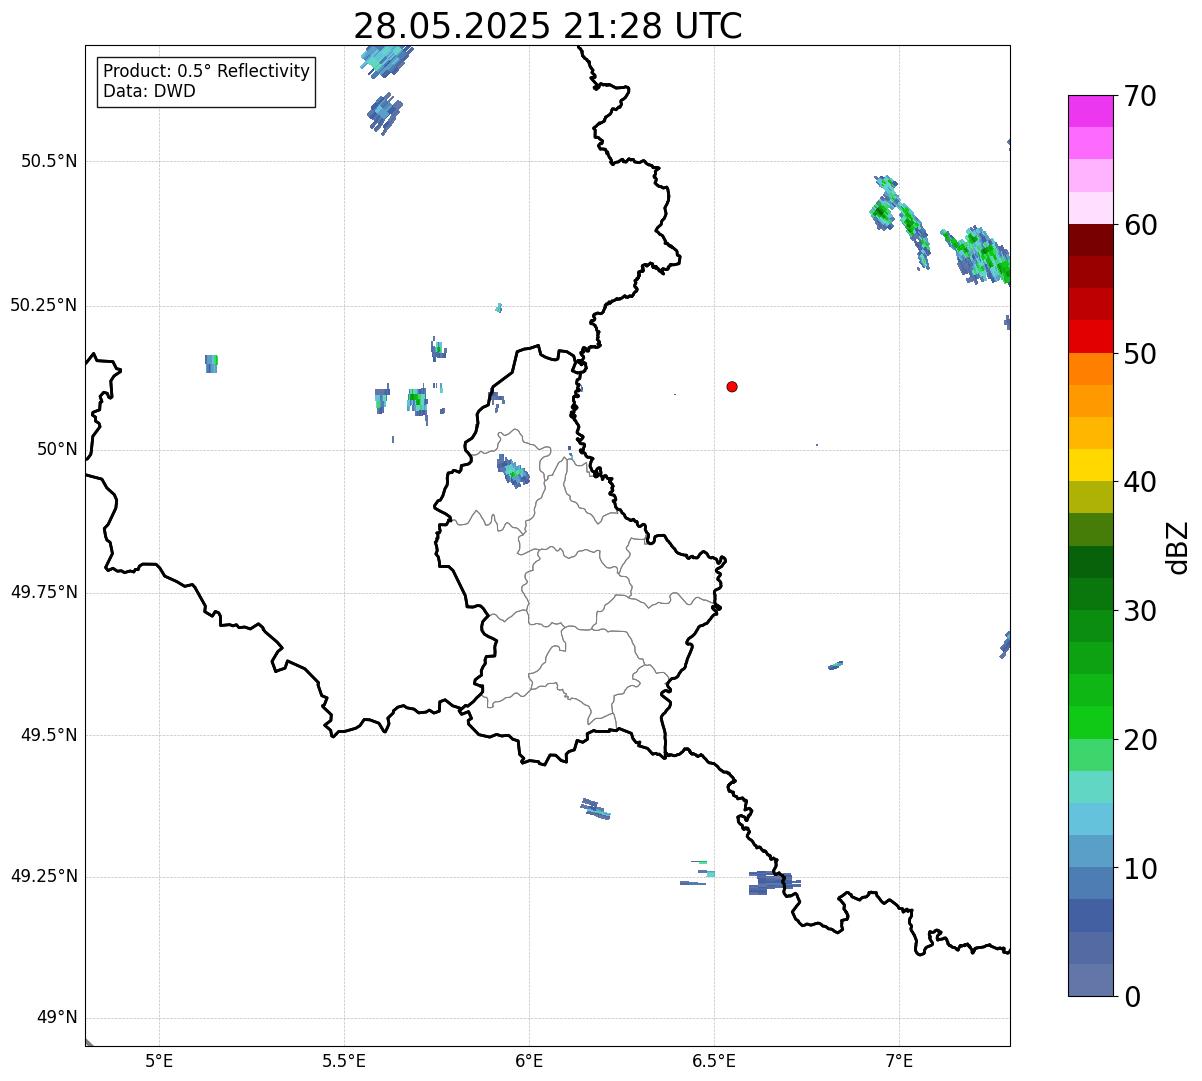Screen dimensions: 1202x1081
Task: Click the title text 28.05.2025 21:28 UTC
Action: point(548,26)
